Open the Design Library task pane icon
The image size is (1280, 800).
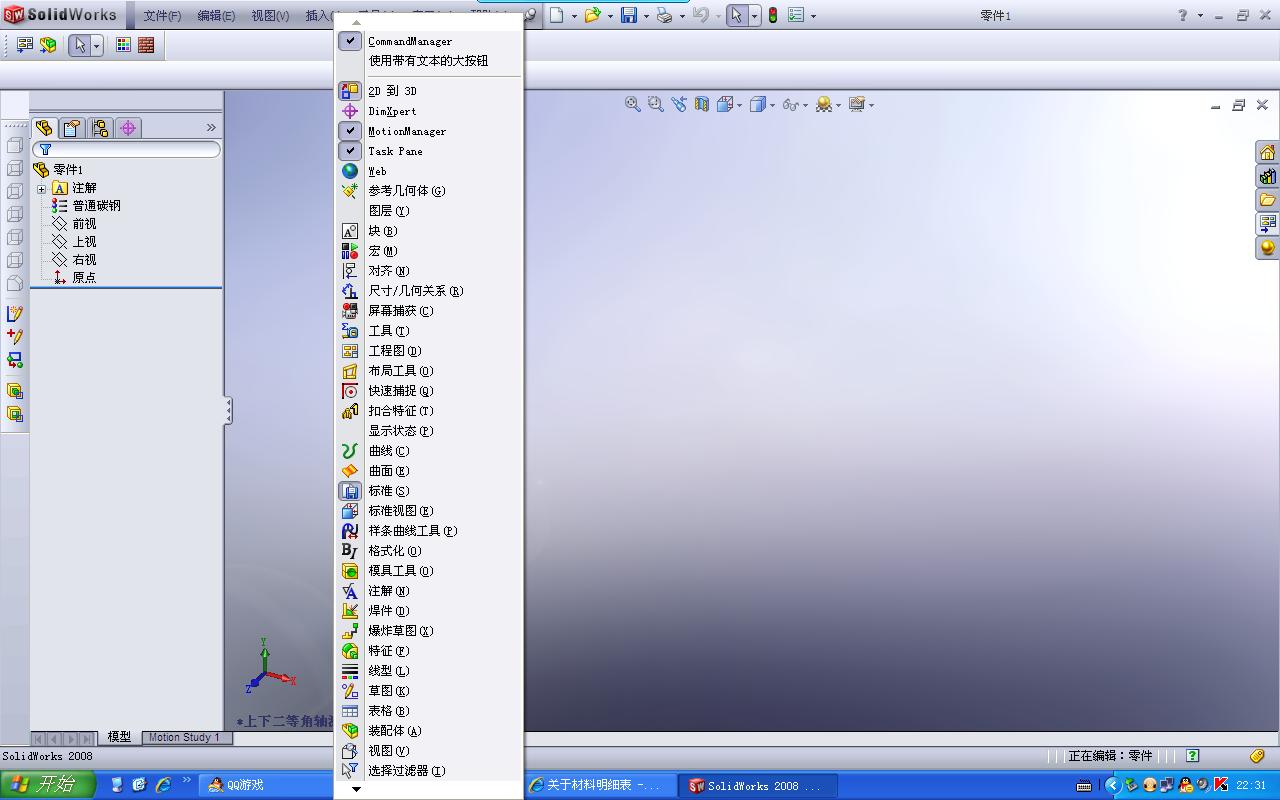[x=1268, y=176]
